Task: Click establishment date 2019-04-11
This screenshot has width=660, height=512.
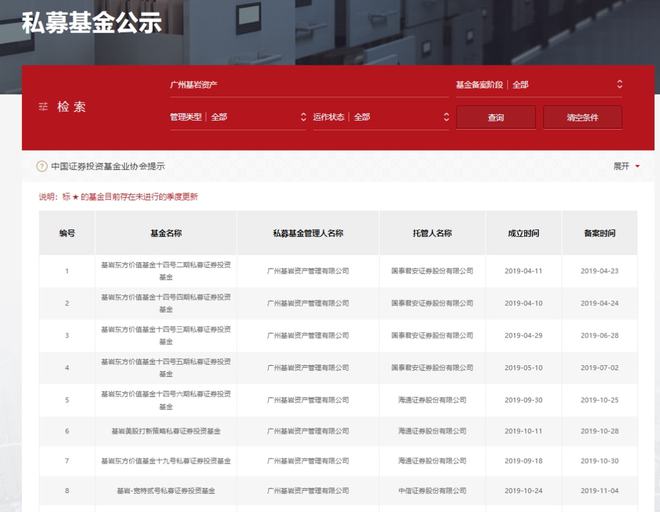Action: click(524, 271)
